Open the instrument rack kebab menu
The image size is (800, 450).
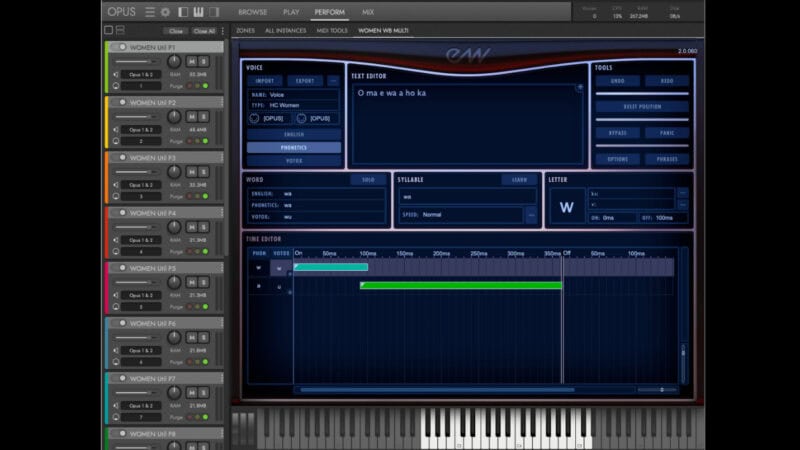point(223,31)
